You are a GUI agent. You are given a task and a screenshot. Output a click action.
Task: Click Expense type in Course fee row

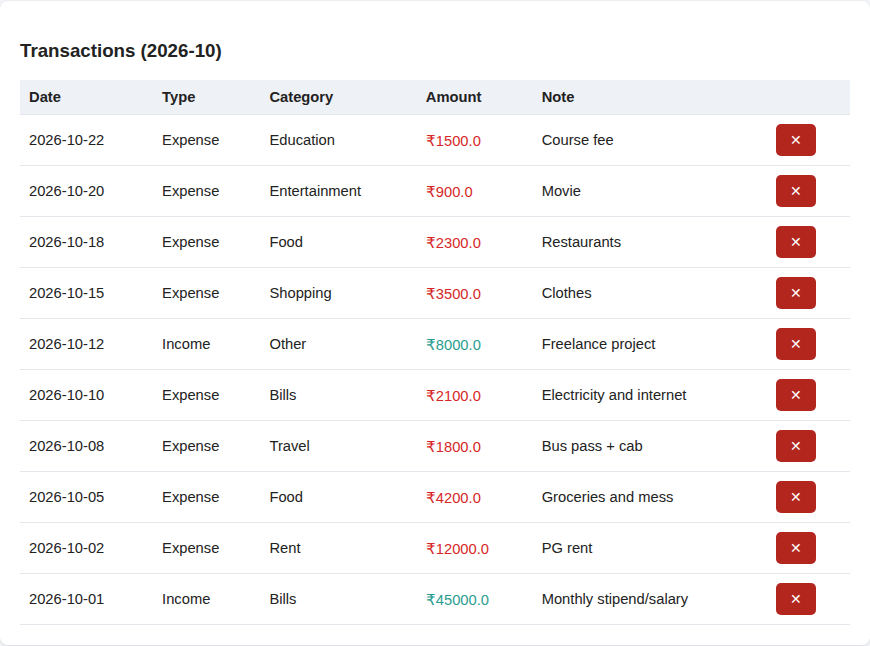[190, 140]
